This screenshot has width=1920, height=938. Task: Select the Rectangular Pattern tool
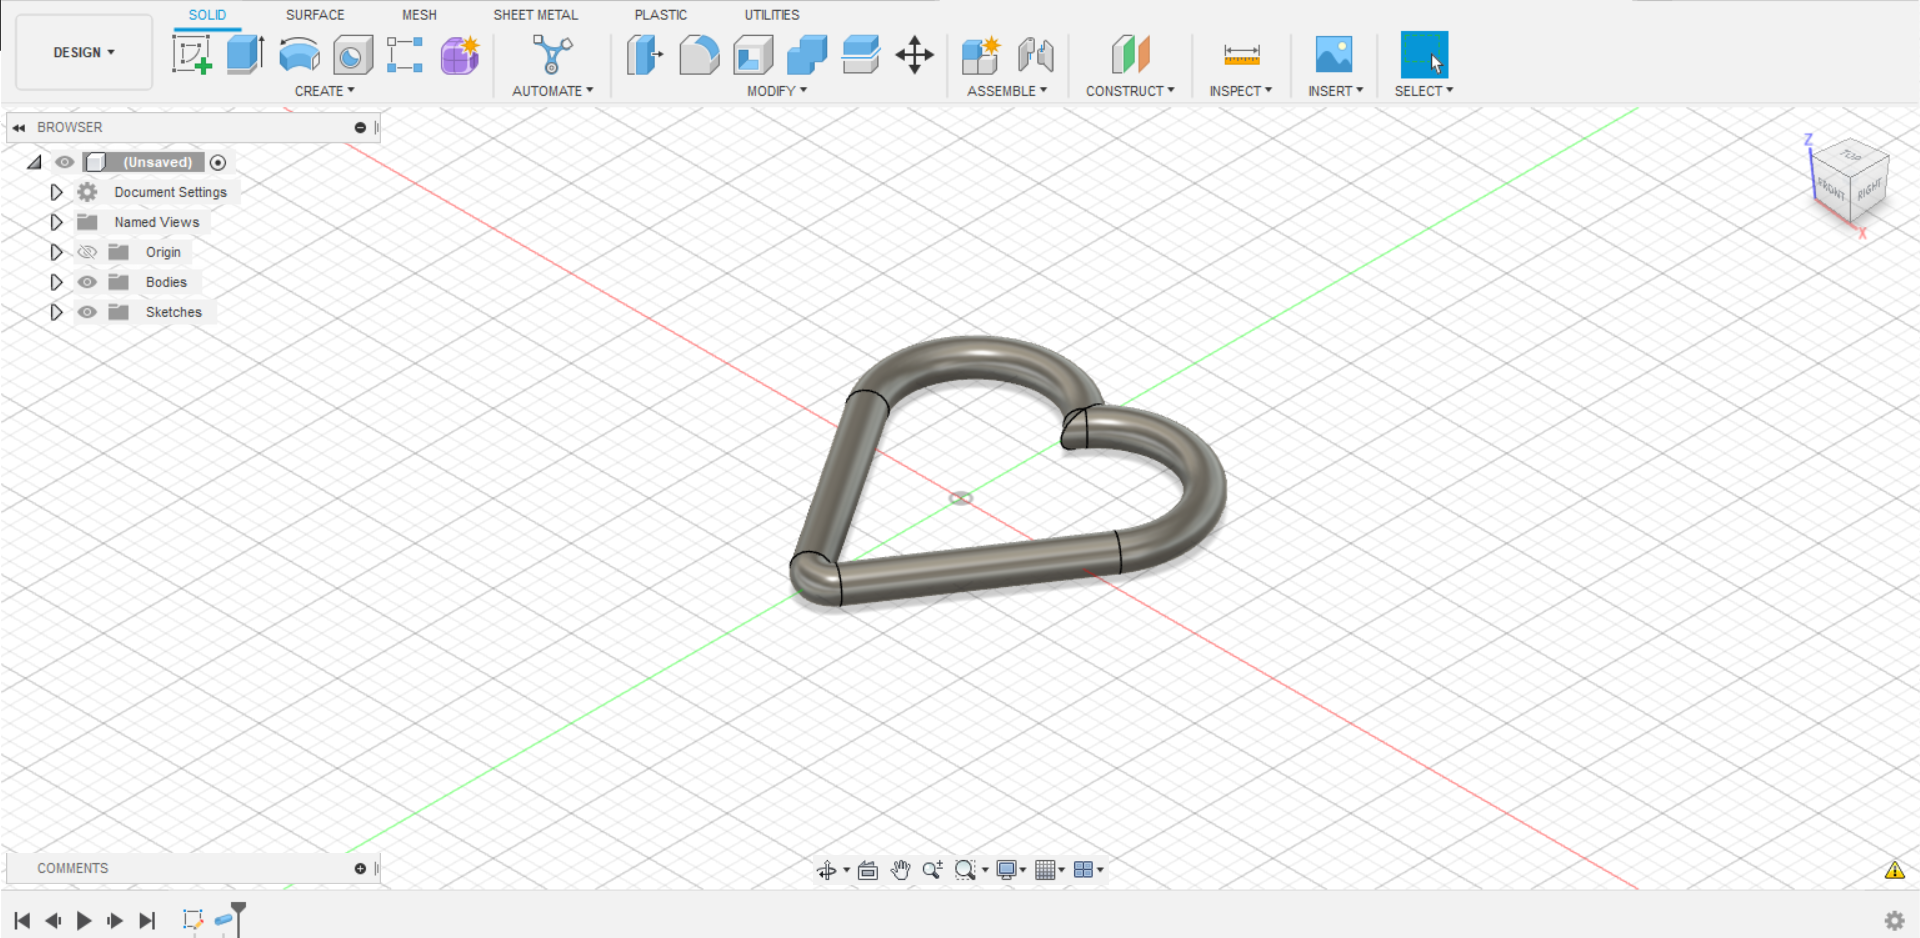(405, 55)
